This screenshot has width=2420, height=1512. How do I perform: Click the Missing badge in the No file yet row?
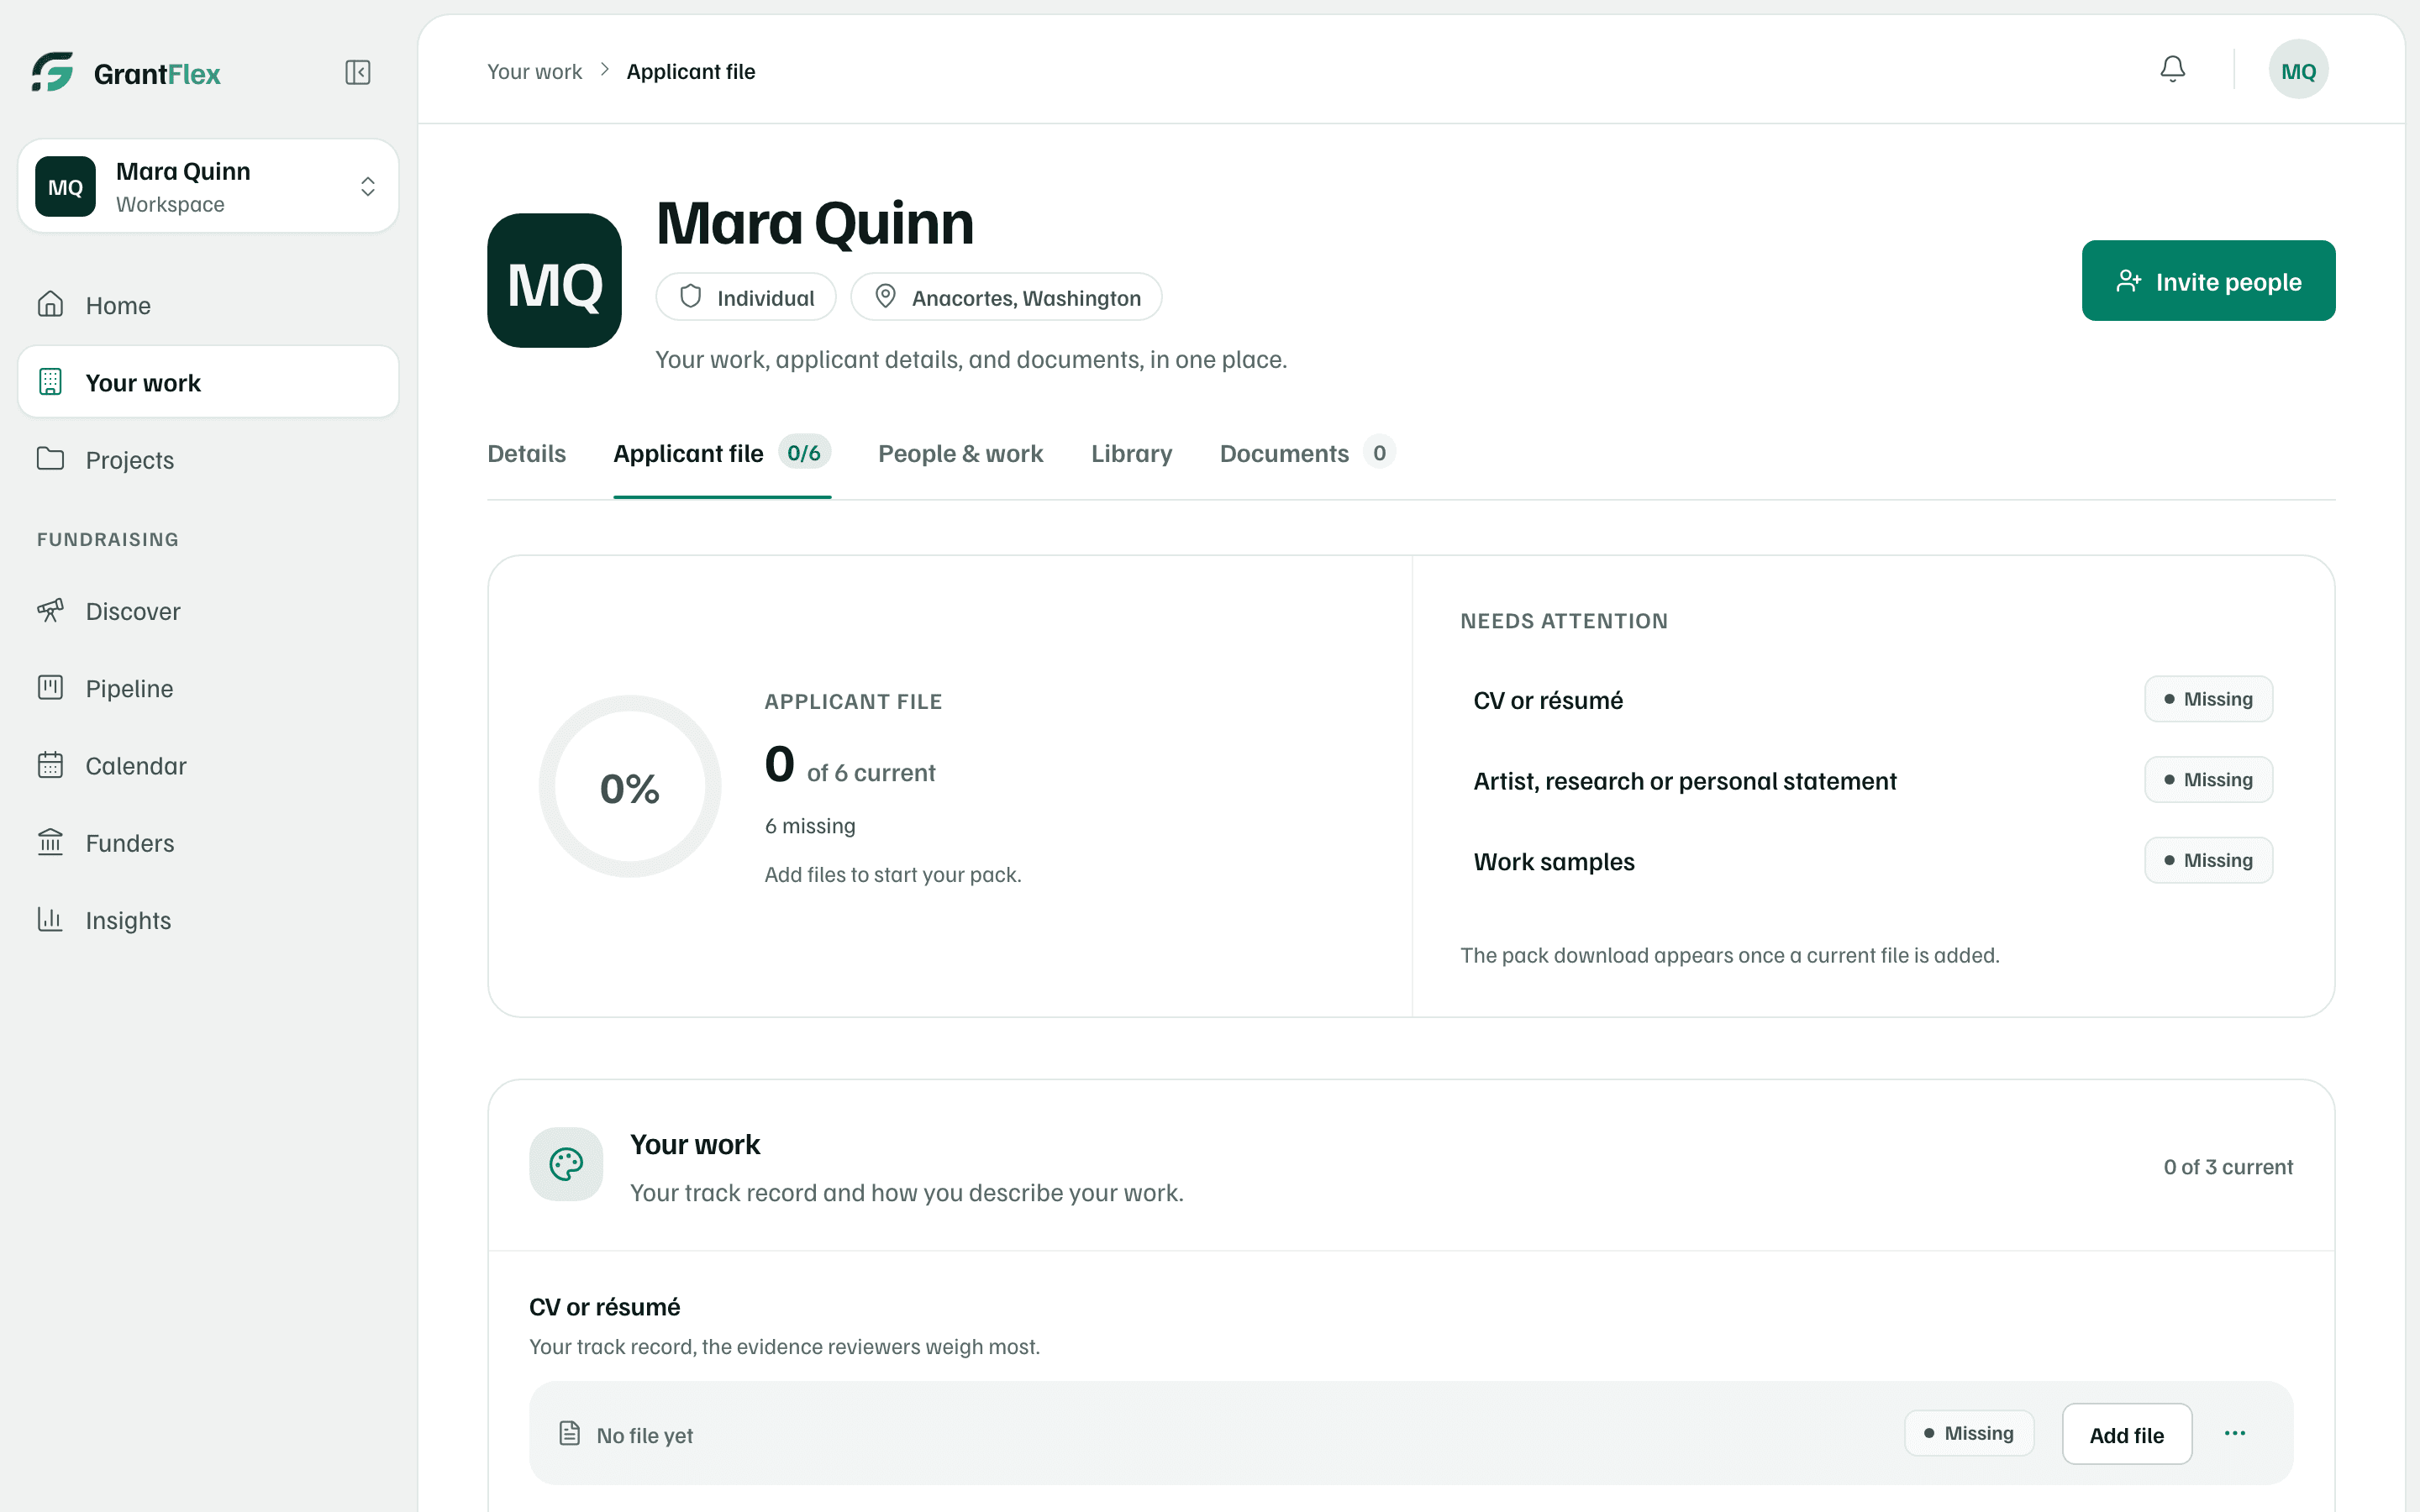click(1968, 1433)
